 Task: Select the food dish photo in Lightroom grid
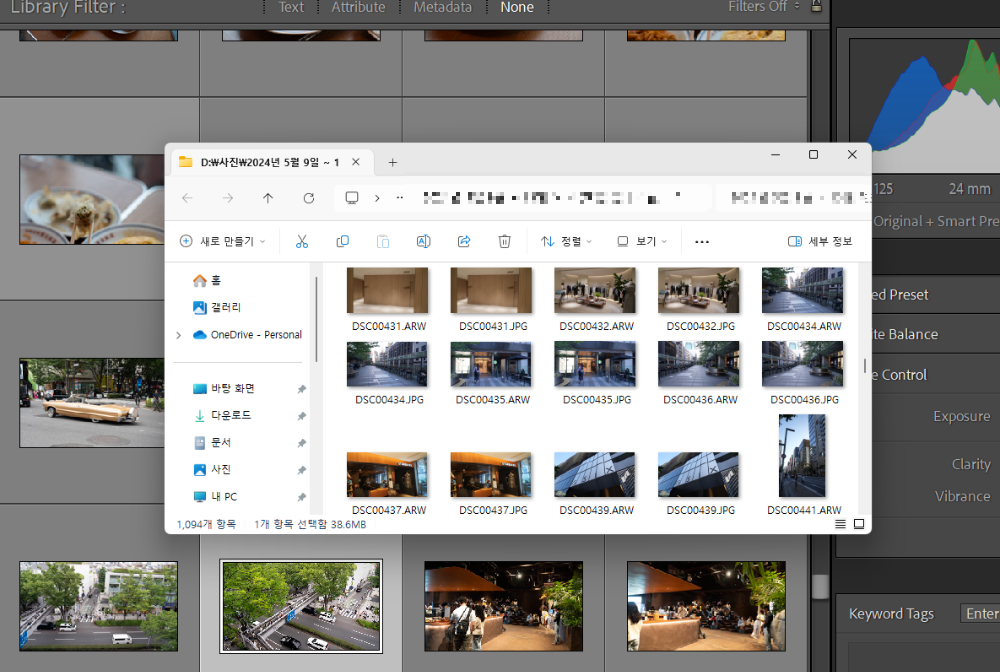coord(92,200)
